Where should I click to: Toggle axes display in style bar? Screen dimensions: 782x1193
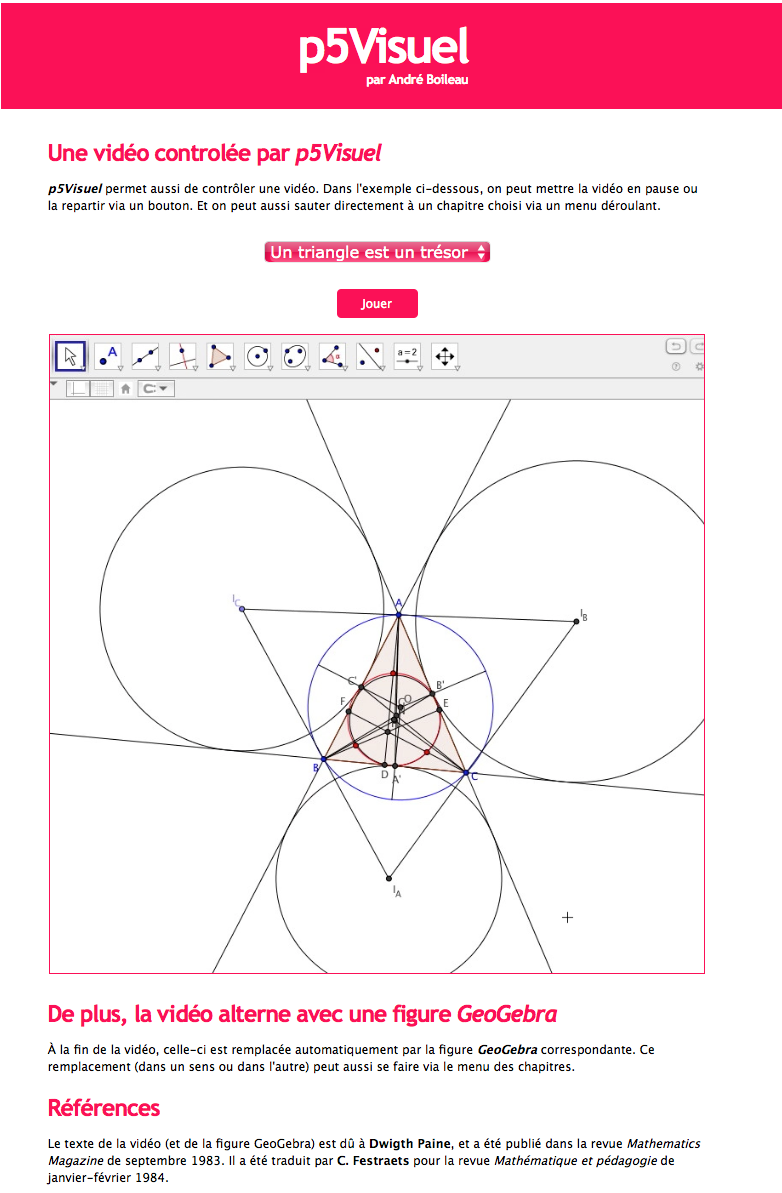(78, 389)
